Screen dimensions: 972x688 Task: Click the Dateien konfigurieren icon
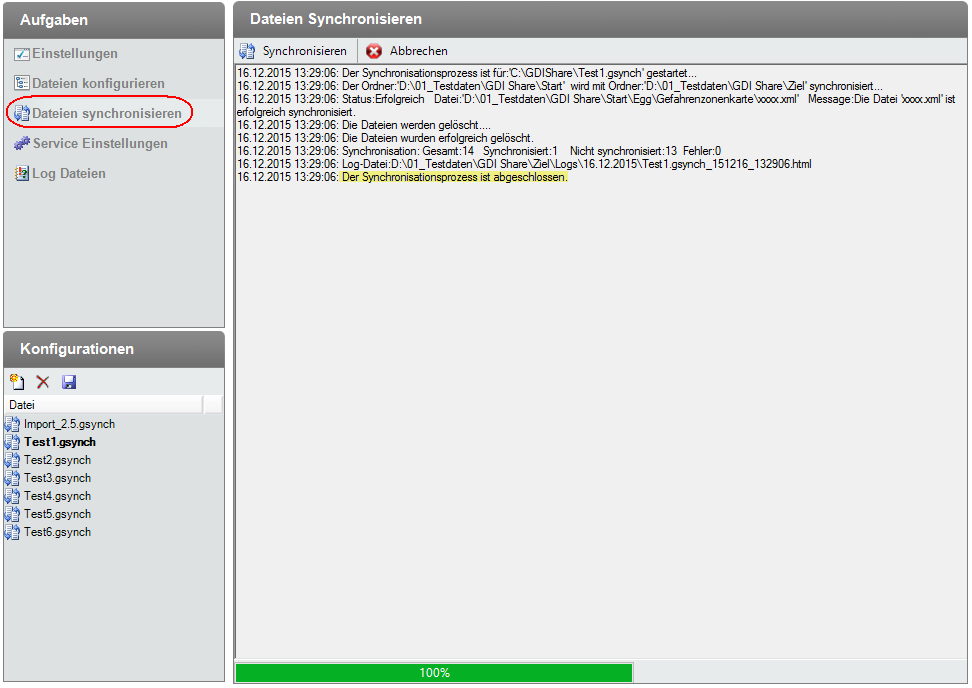(21, 84)
